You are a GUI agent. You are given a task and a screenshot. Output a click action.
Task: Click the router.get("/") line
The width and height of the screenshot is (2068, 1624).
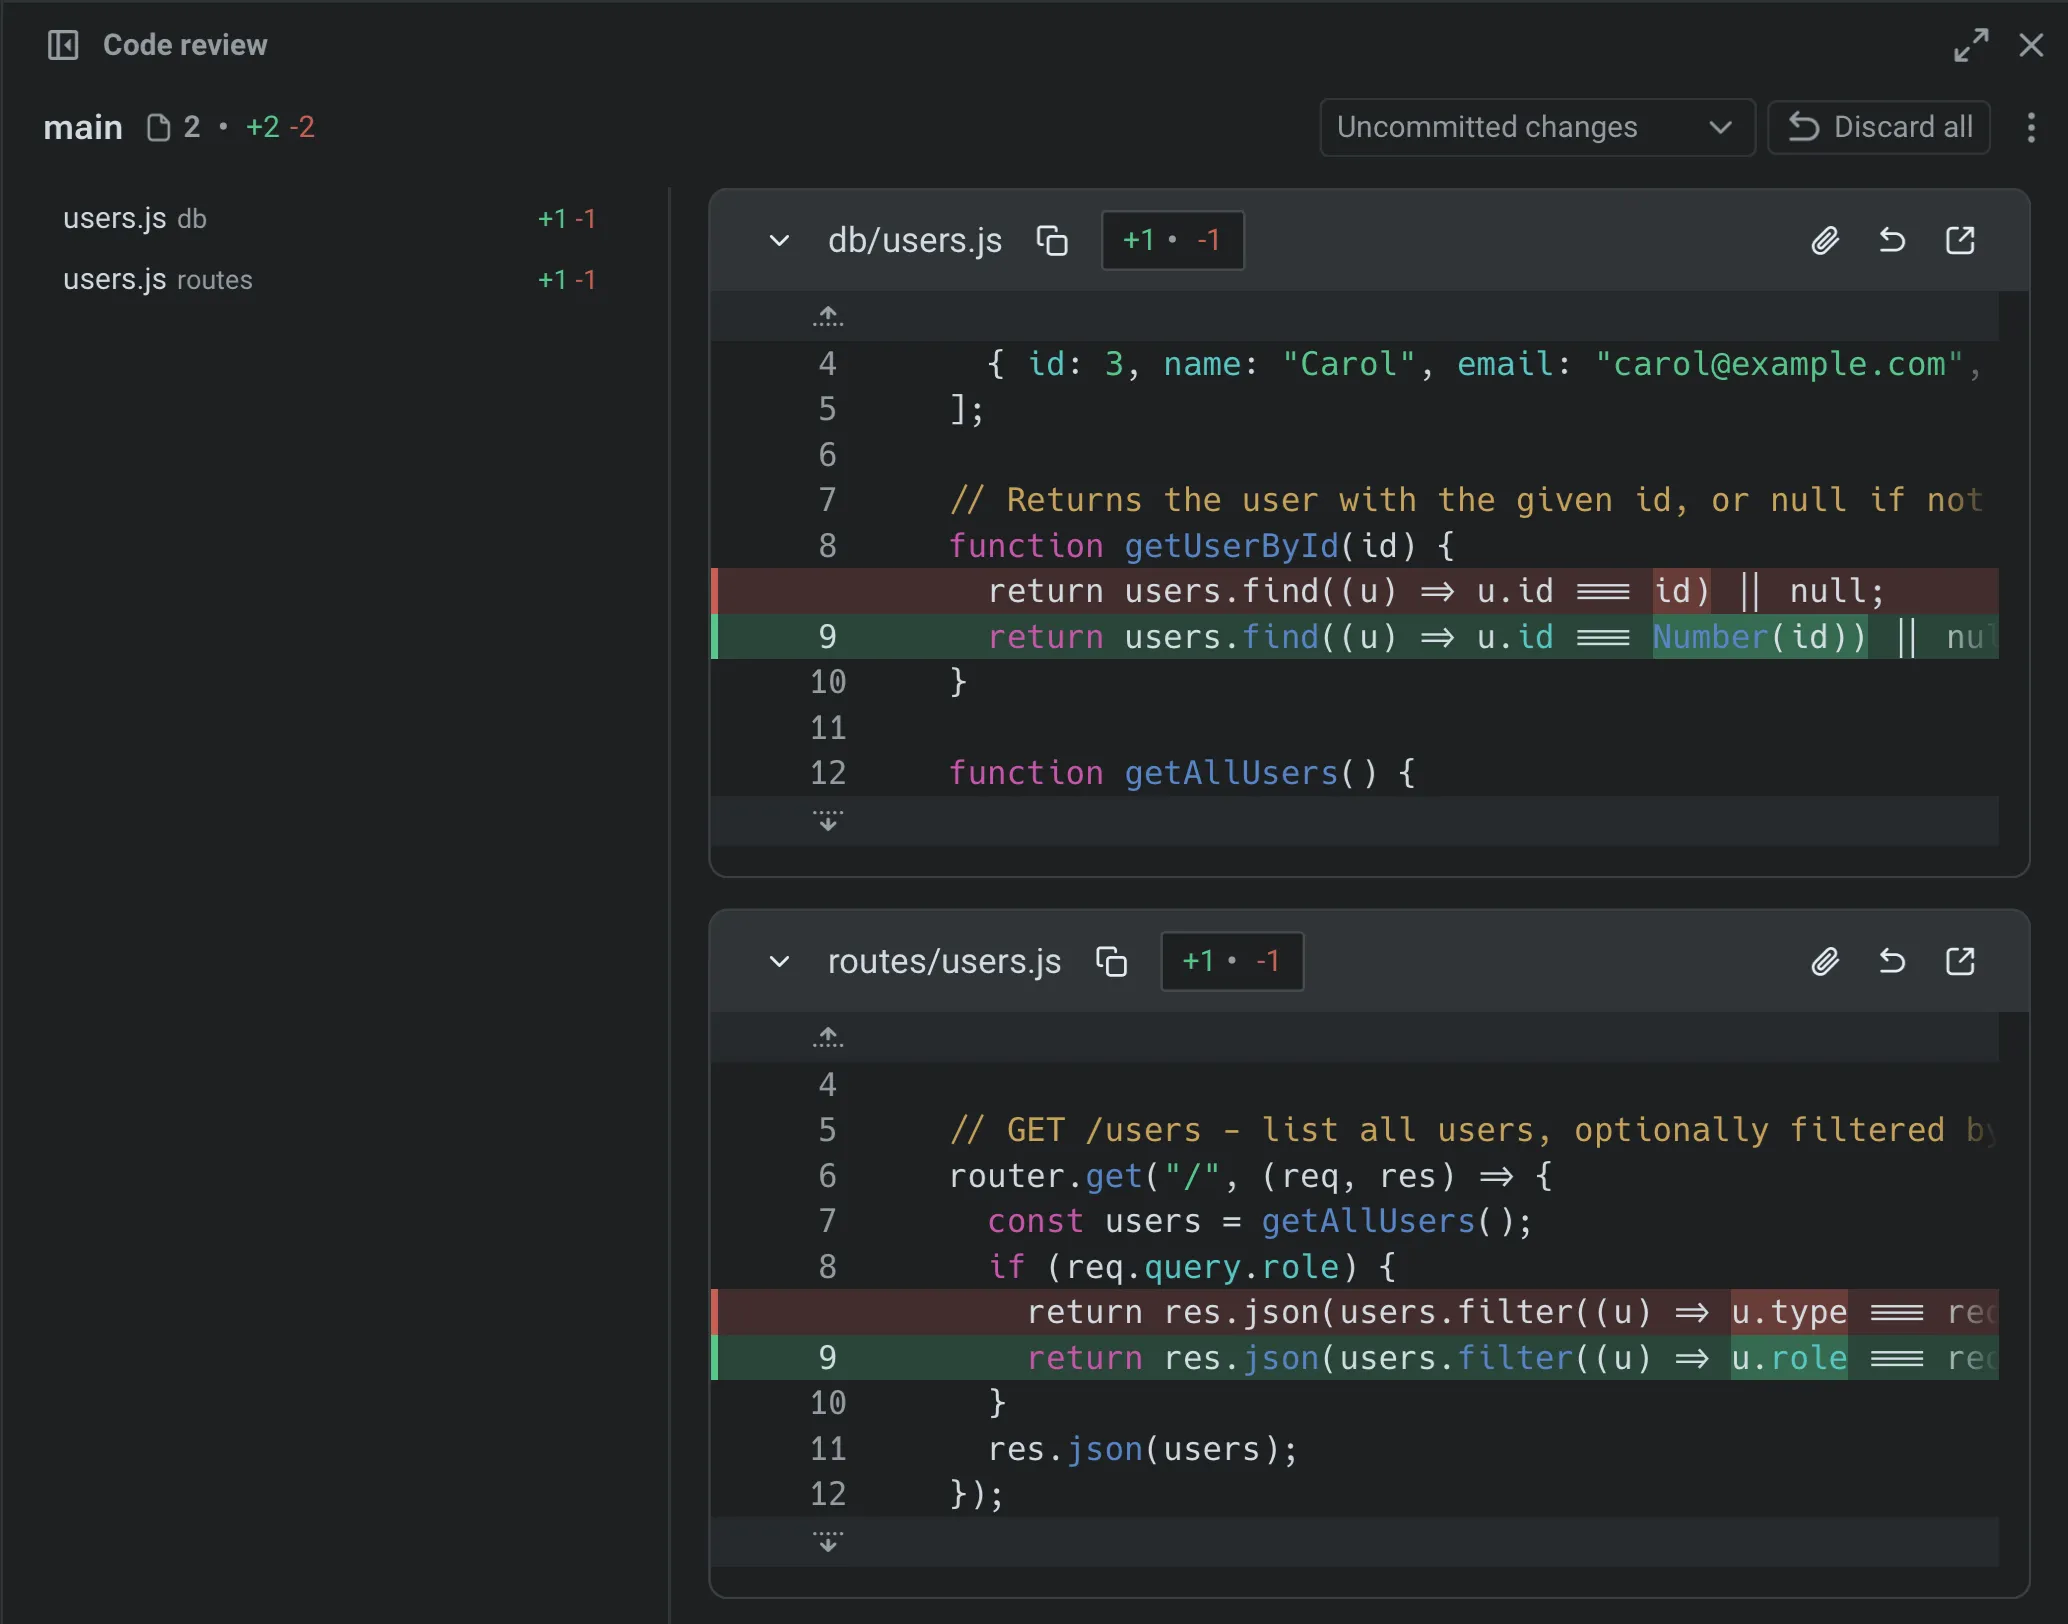[1355, 1176]
